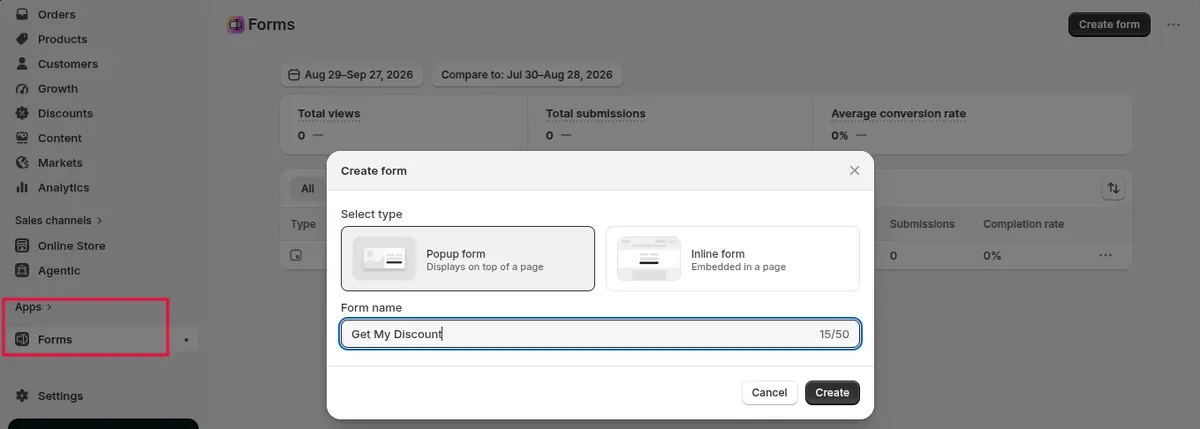Click the Markets globe icon
Image resolution: width=1200 pixels, height=429 pixels.
(22, 163)
